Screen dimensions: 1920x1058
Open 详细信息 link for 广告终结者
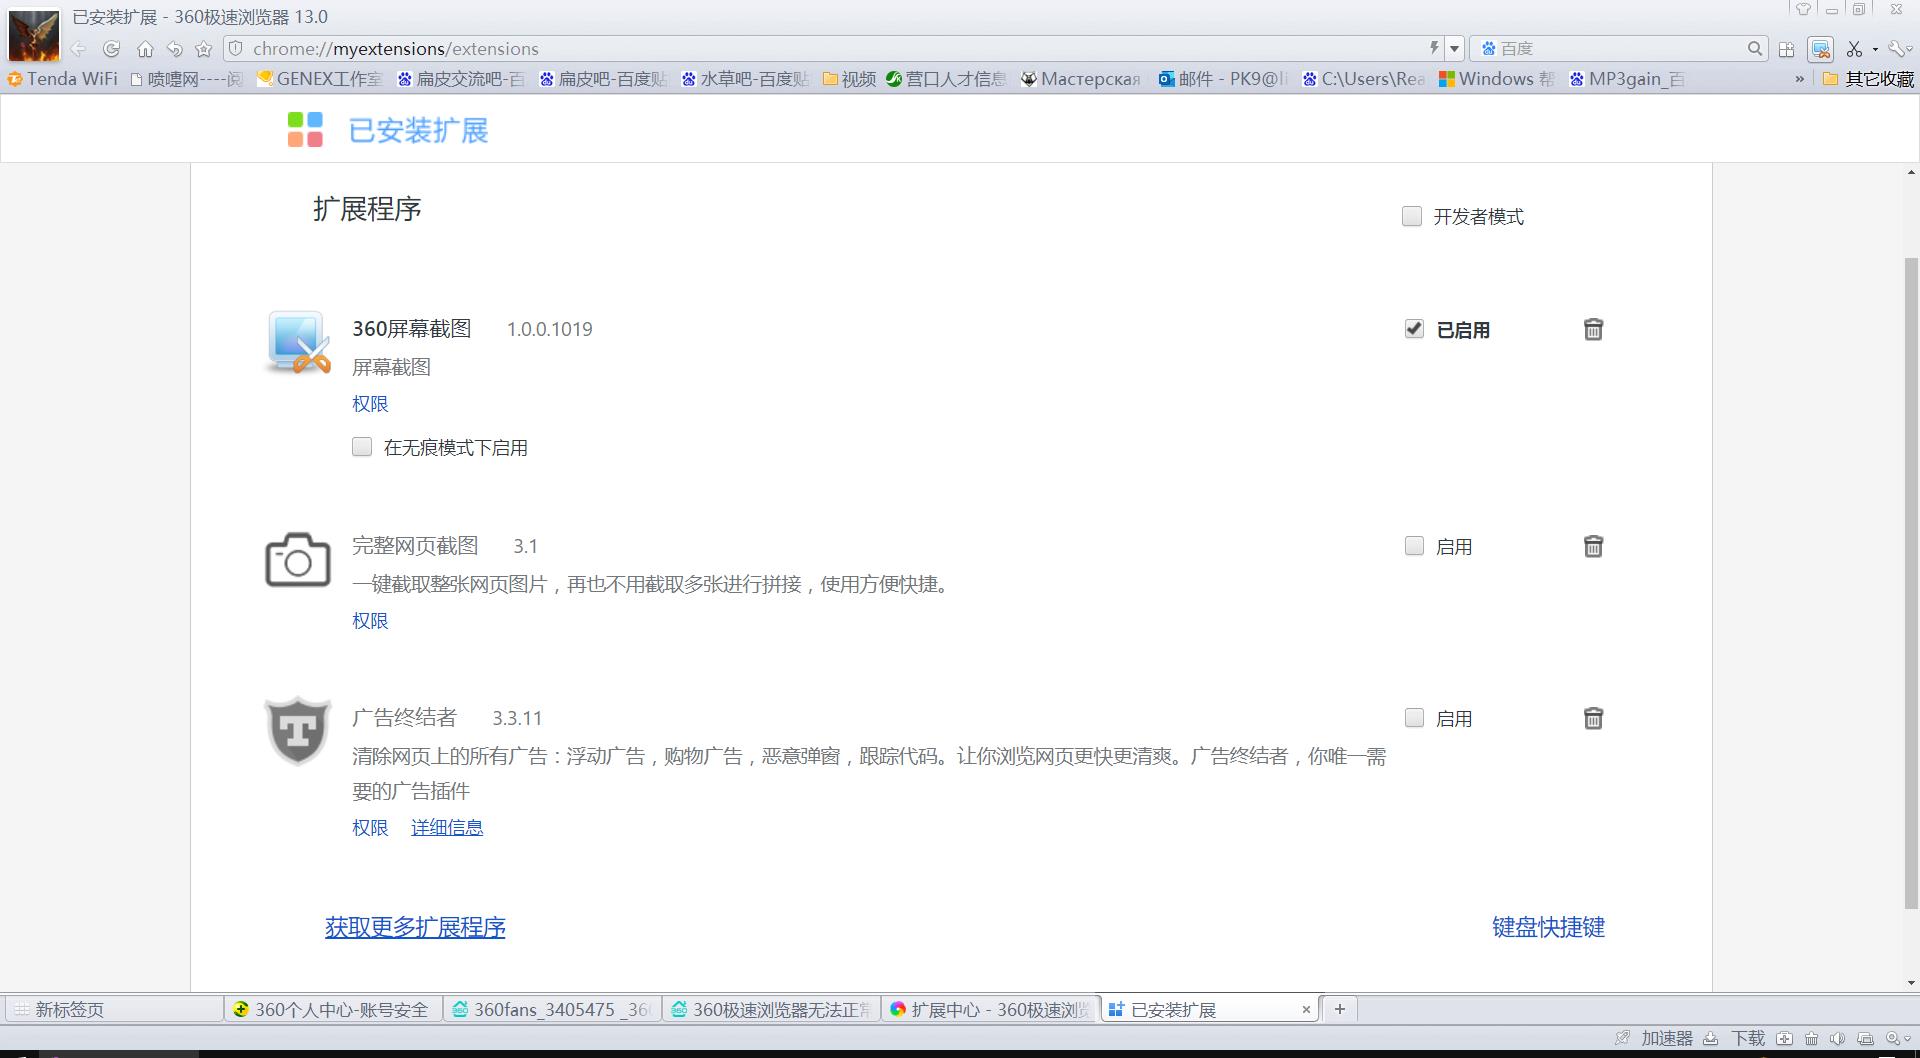tap(447, 828)
